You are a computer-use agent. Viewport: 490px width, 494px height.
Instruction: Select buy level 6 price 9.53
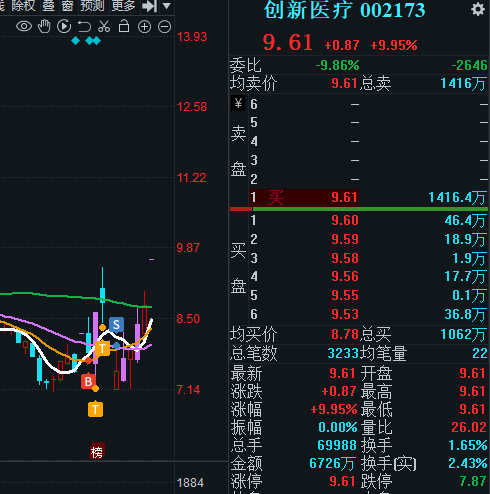[x=345, y=314]
